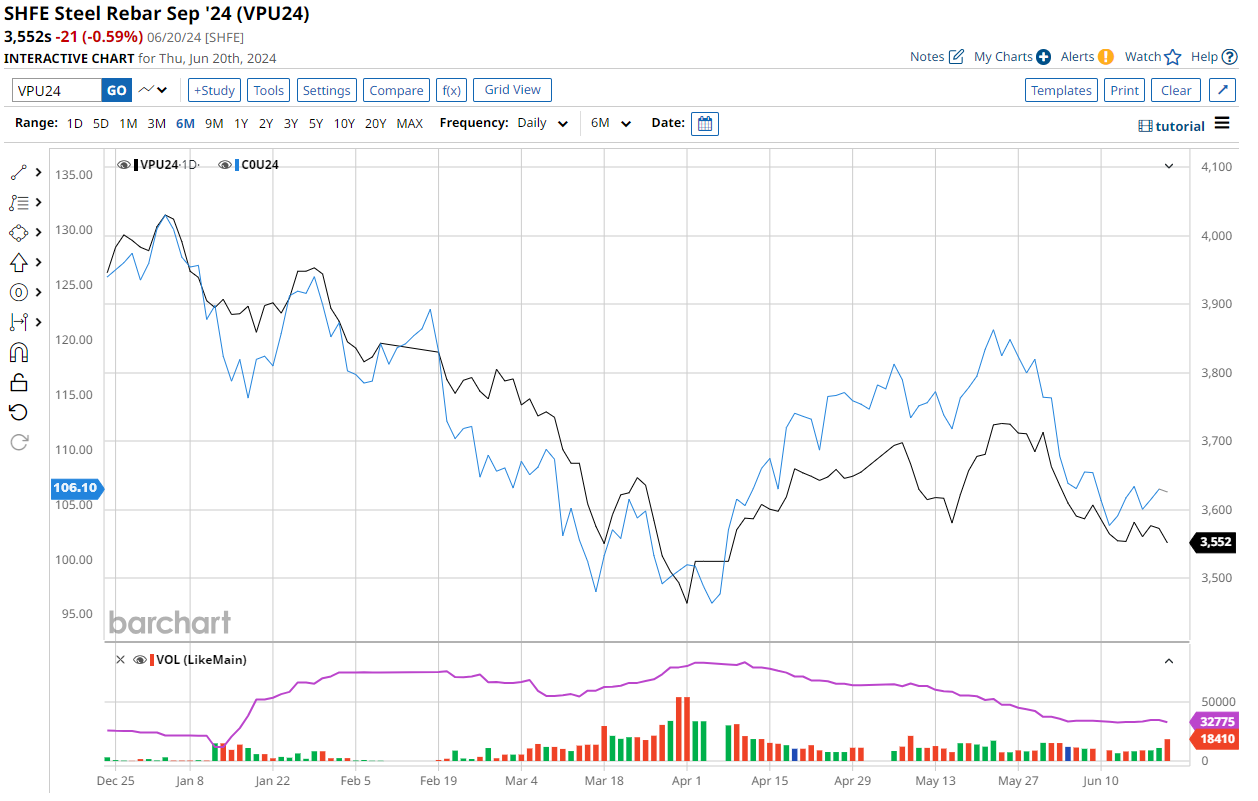
Task: Click the +Study button
Action: coord(214,90)
